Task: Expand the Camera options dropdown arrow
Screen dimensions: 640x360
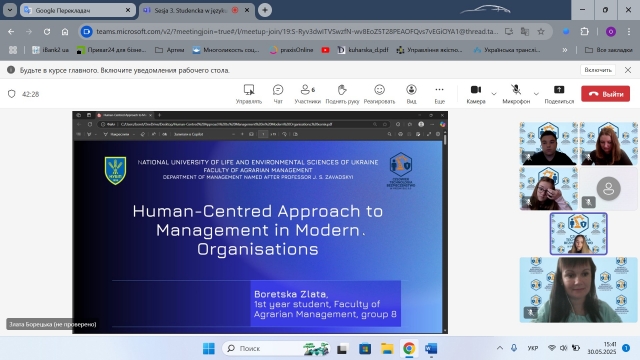Action: 494,94
